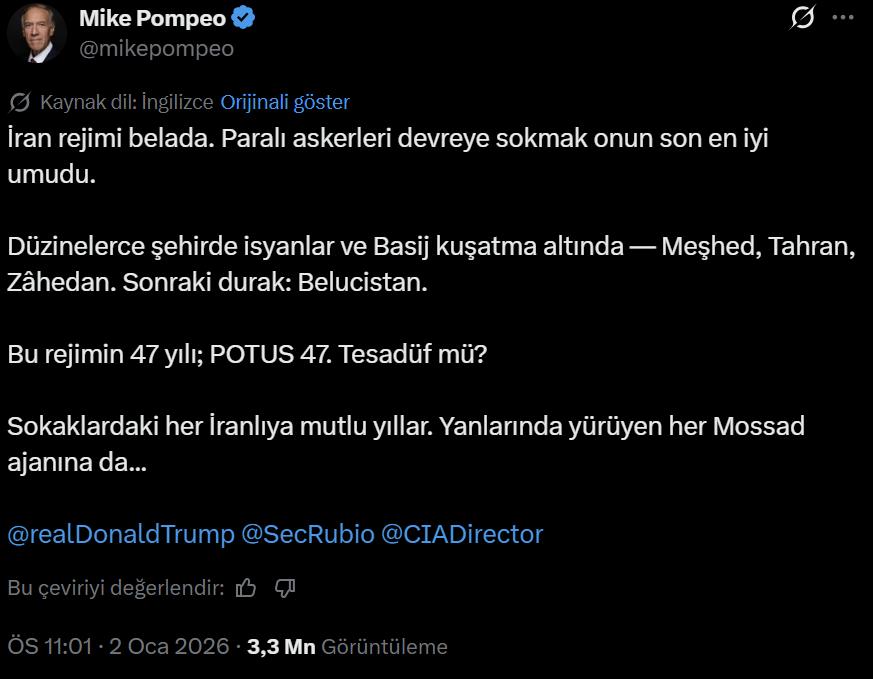Viewport: 873px width, 679px height.
Task: Rate the translation with thumbs down
Action: click(285, 588)
